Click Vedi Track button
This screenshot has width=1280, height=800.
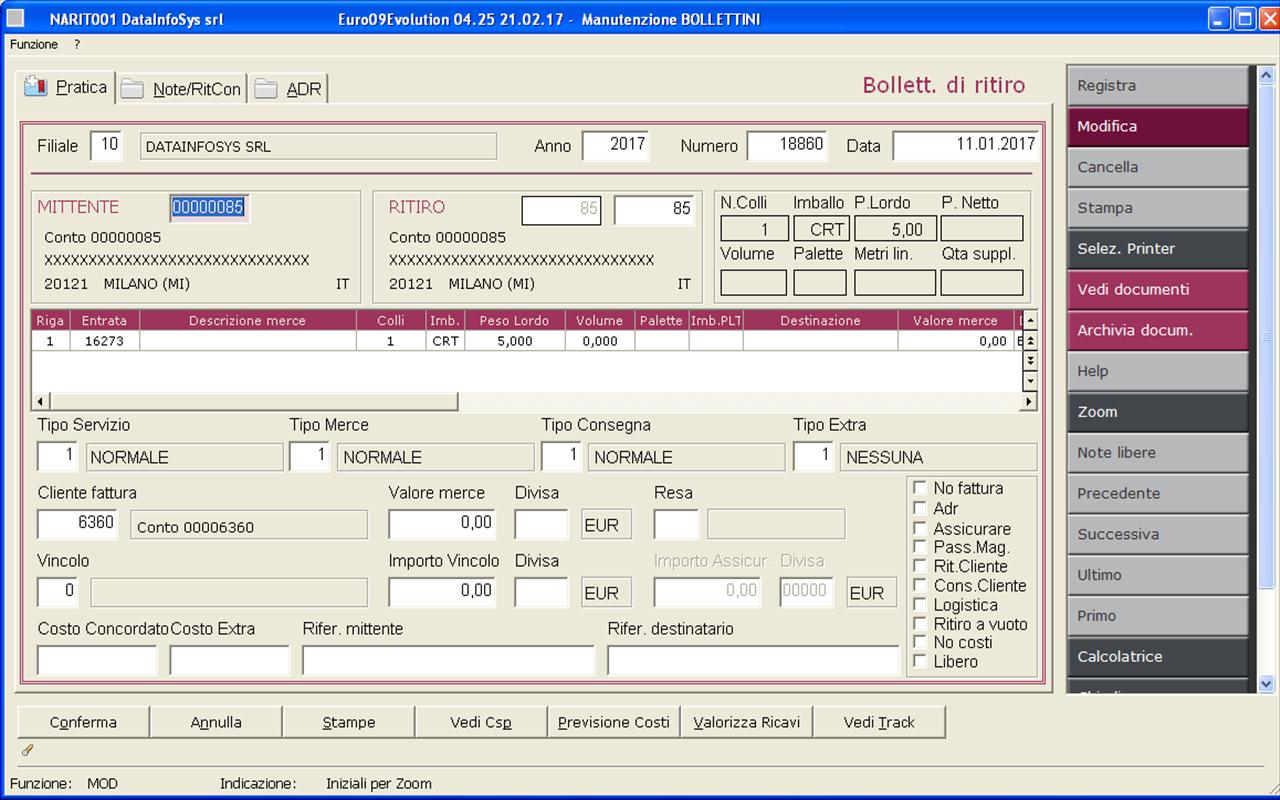[x=879, y=722]
